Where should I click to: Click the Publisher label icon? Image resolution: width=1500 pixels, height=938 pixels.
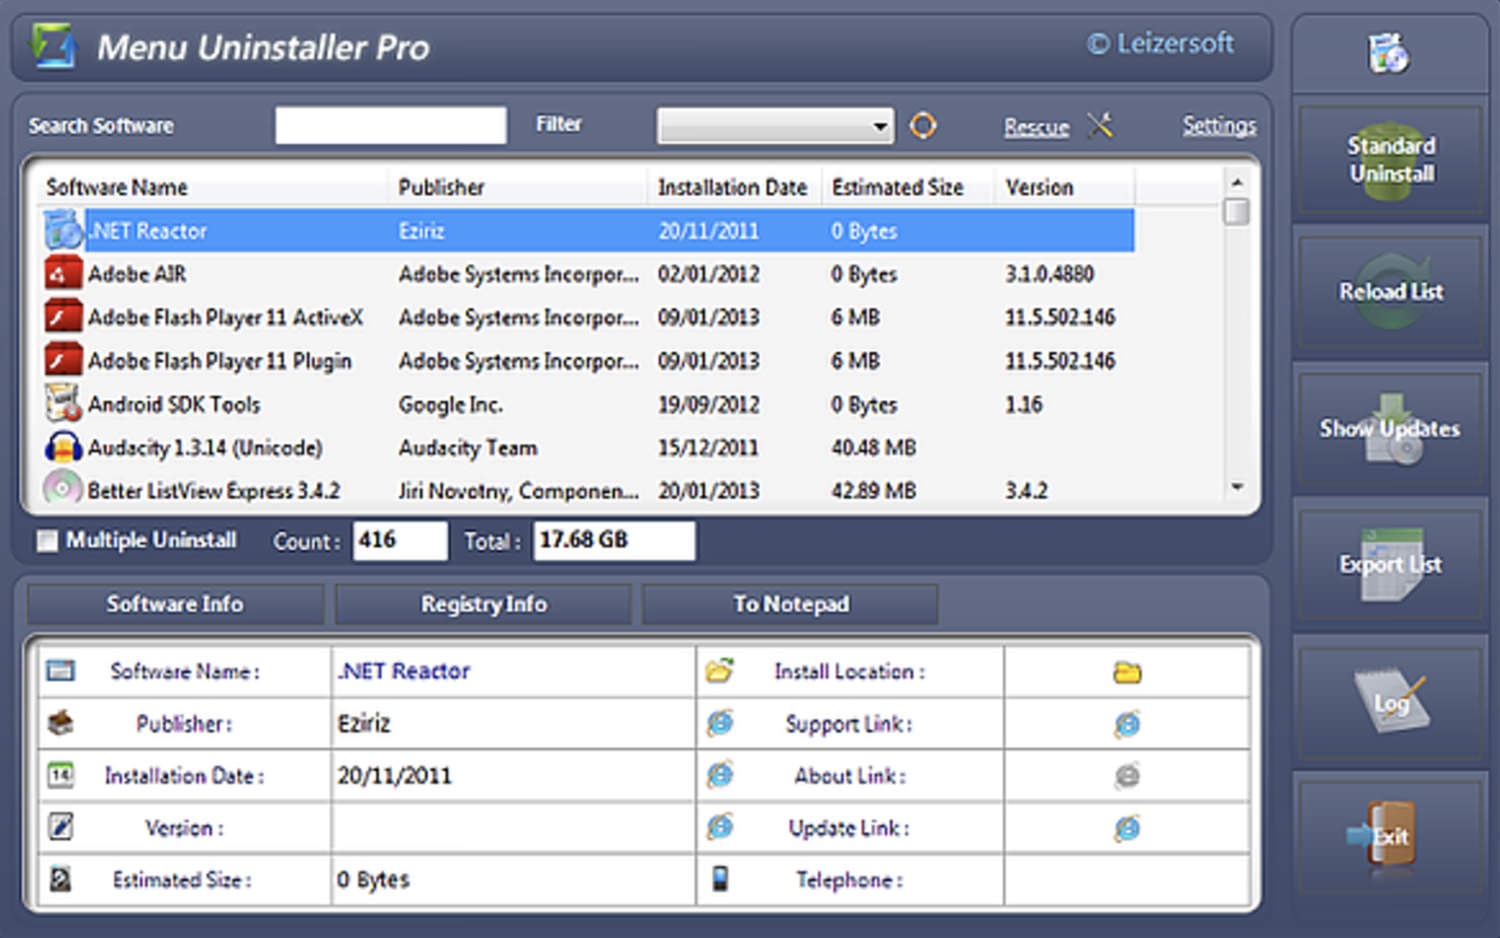61,722
